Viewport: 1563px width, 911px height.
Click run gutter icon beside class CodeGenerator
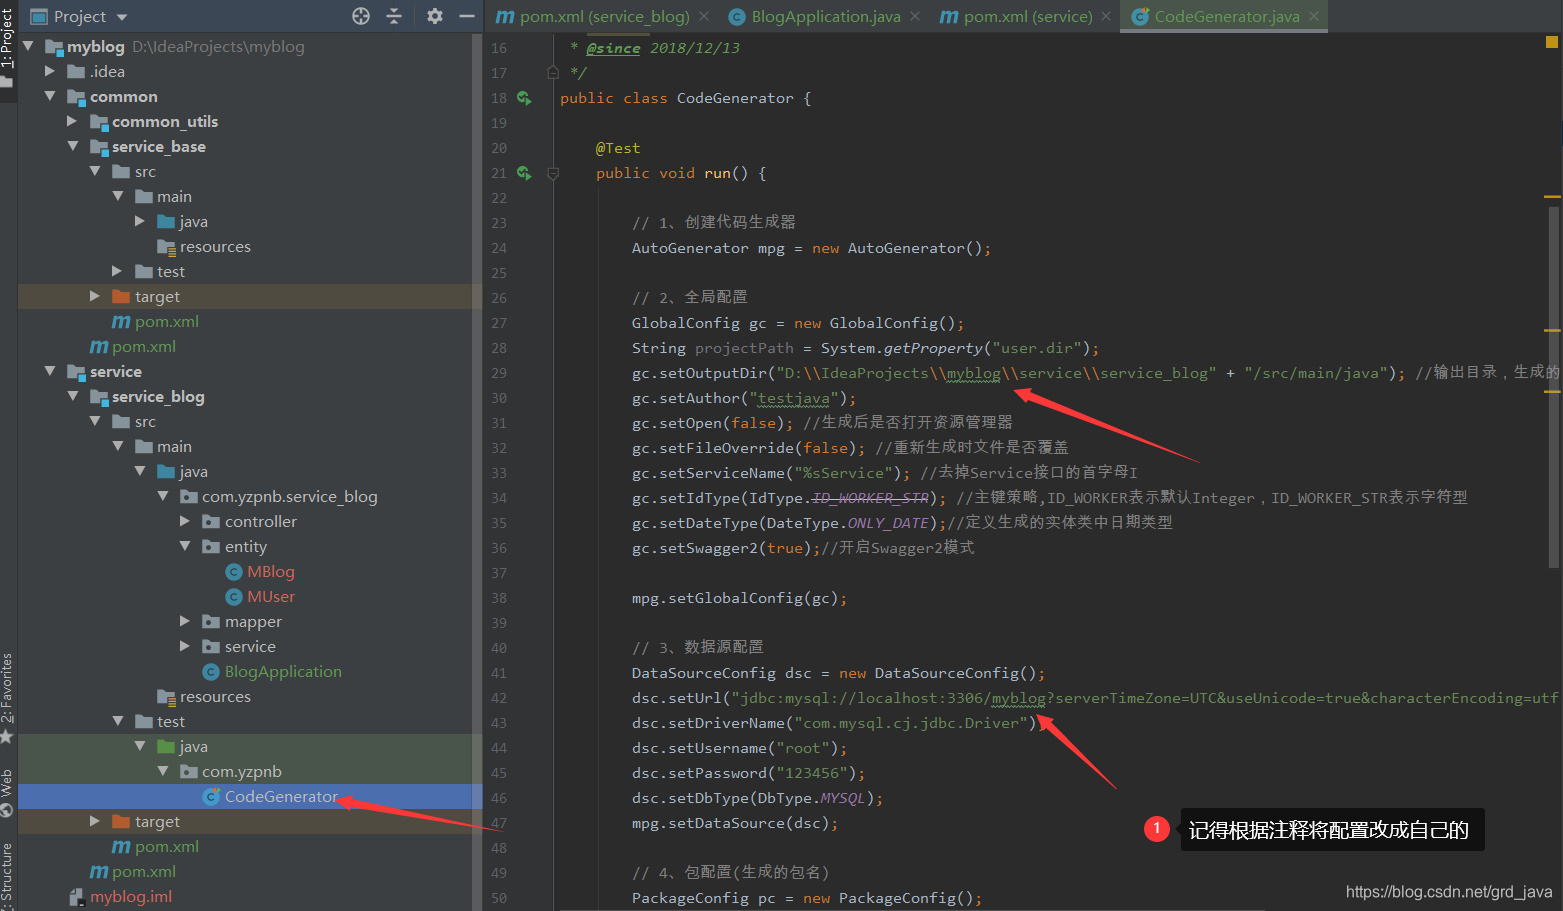point(524,98)
